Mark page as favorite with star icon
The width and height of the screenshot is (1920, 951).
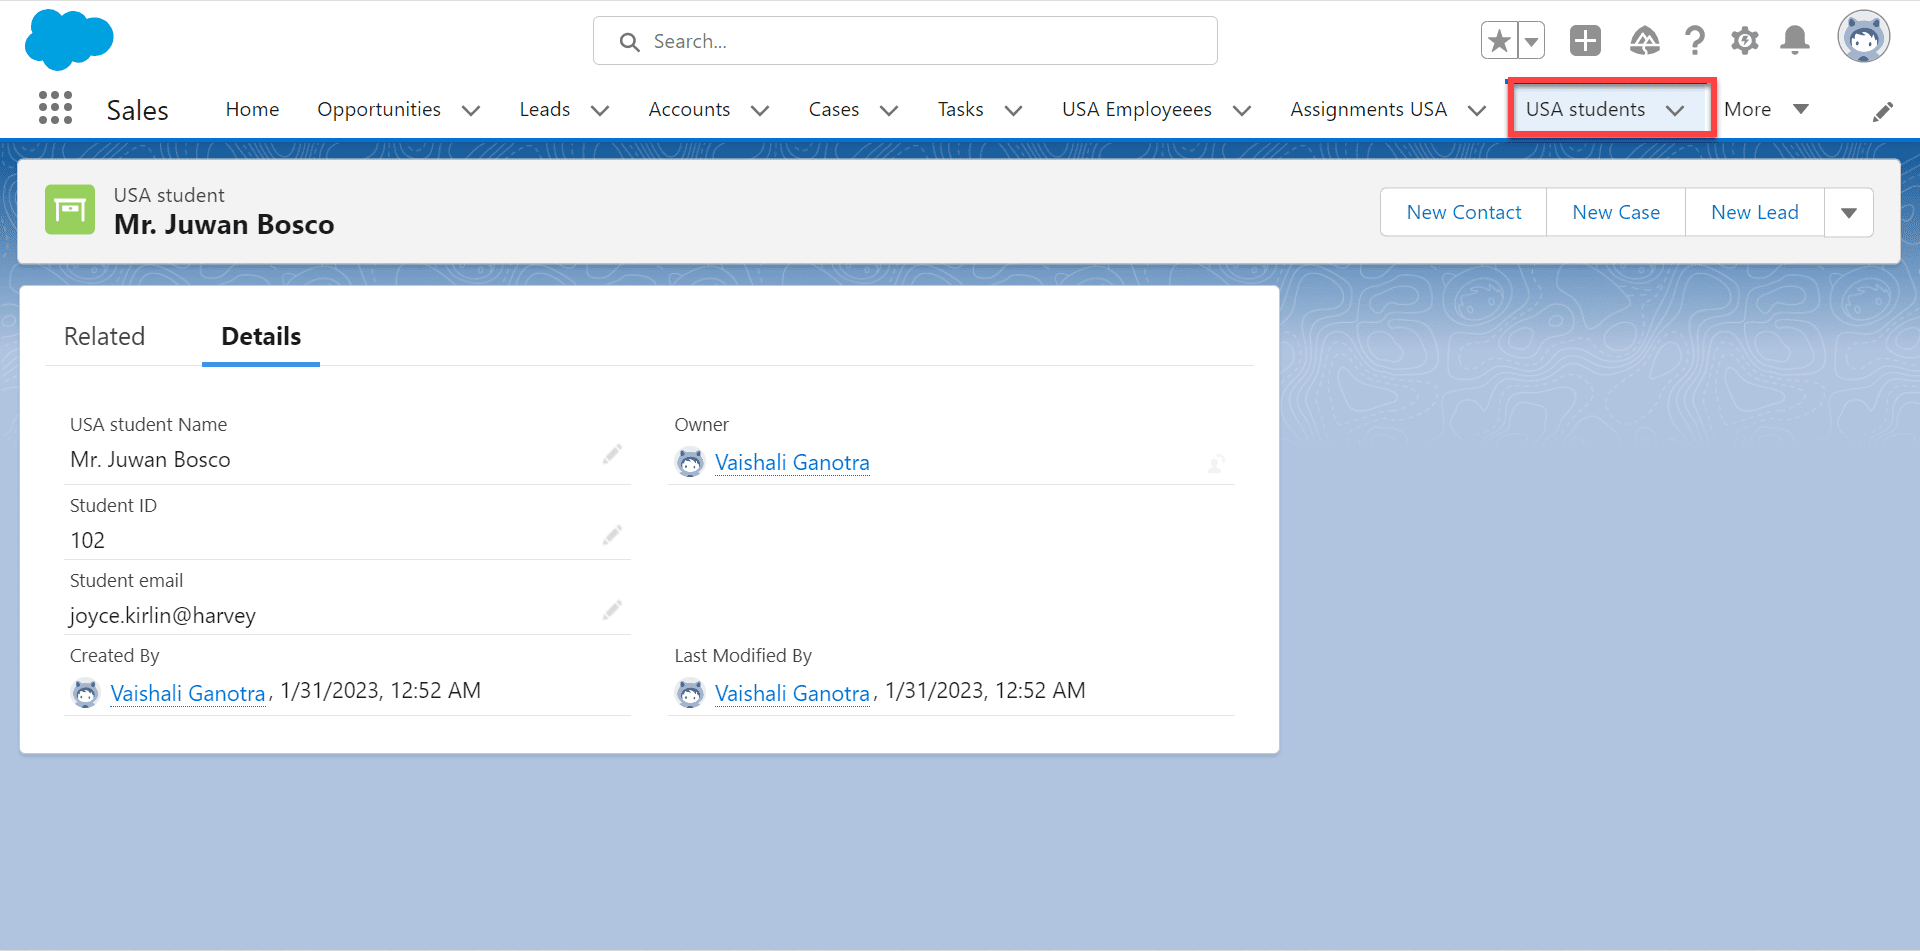coord(1499,38)
